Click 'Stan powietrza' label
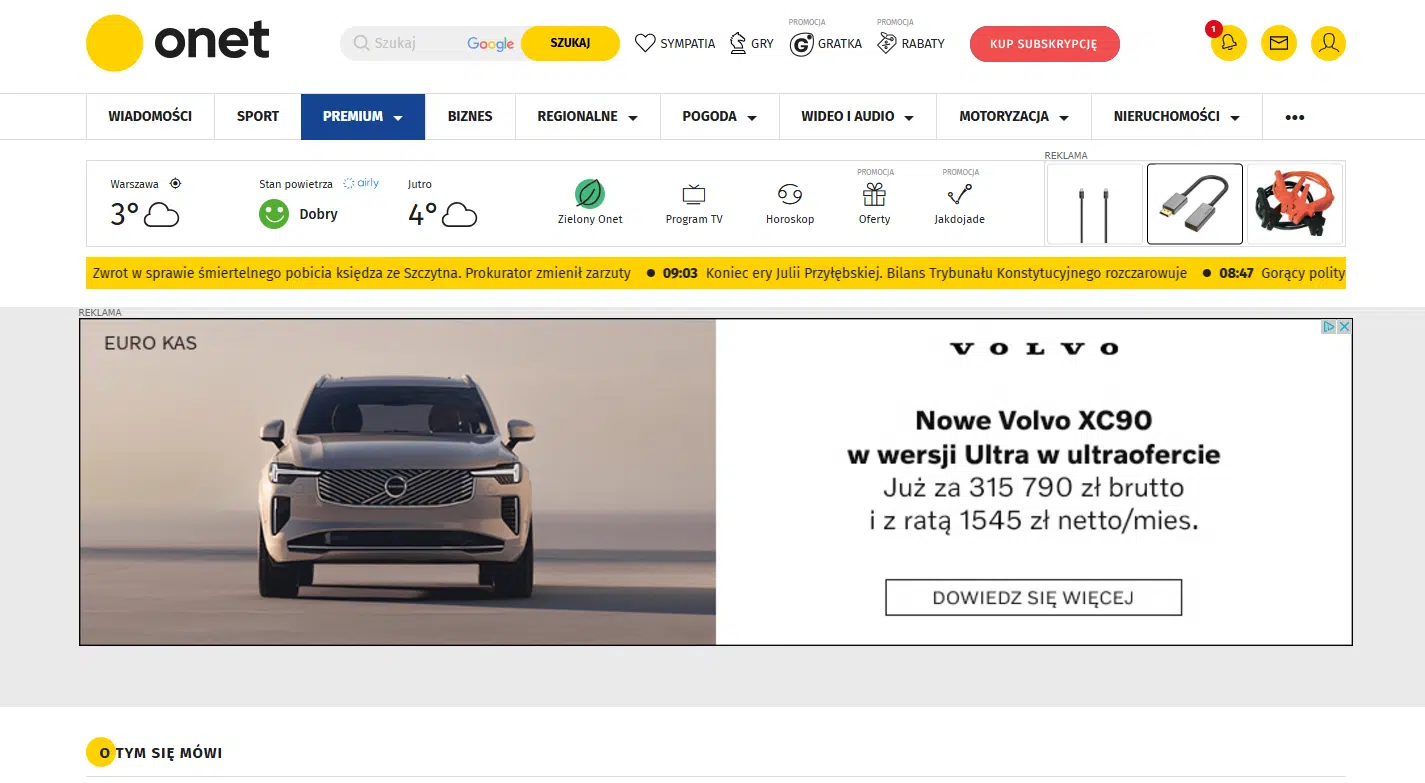 (296, 184)
